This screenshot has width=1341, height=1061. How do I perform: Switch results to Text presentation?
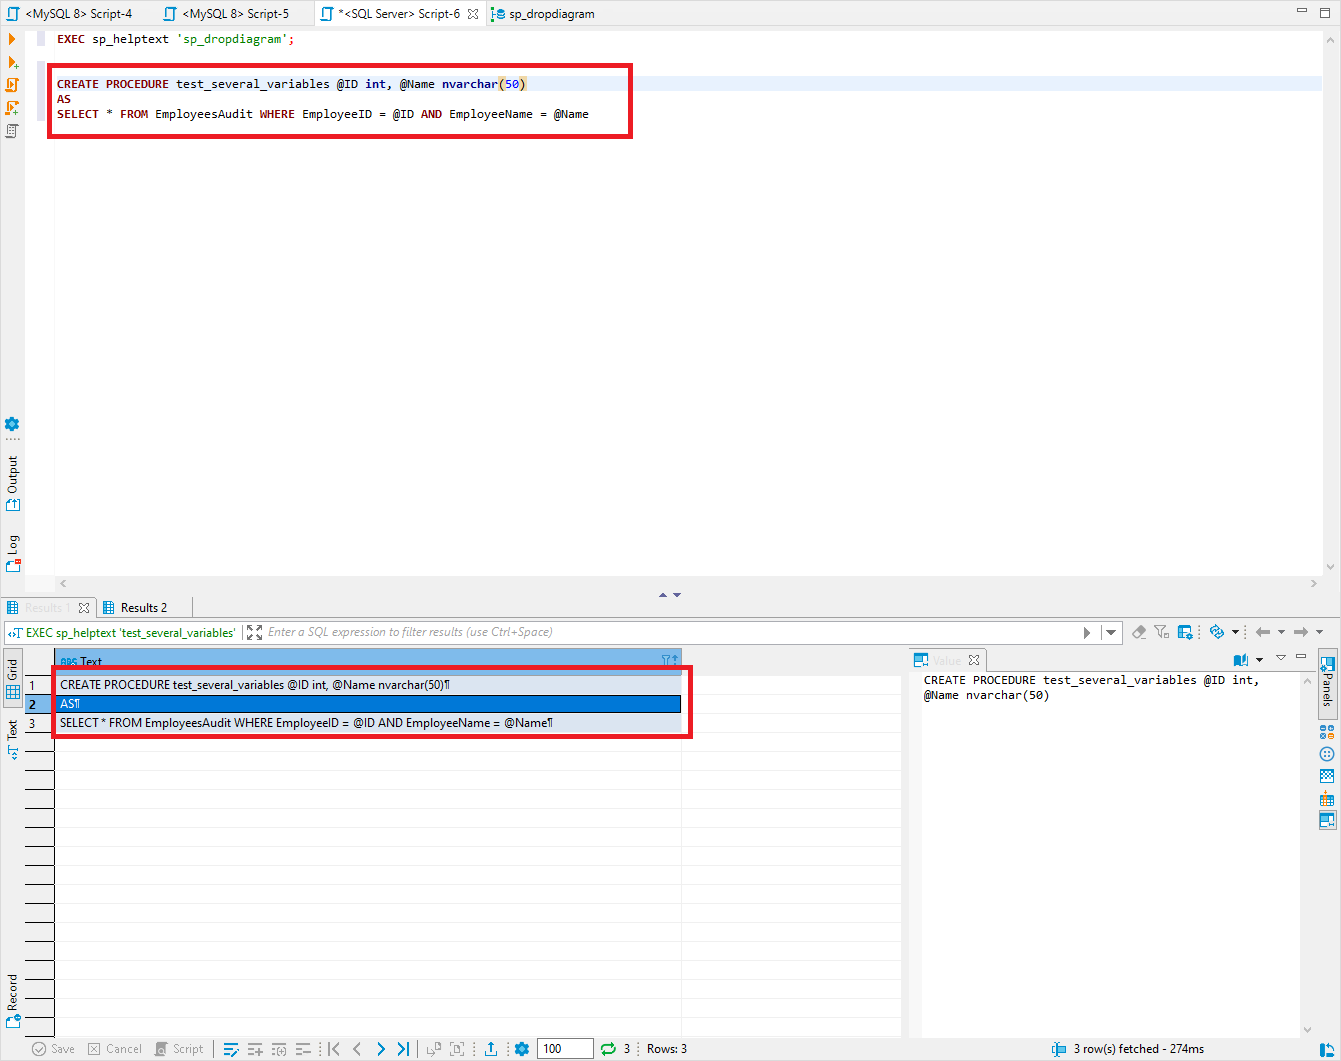(11, 732)
